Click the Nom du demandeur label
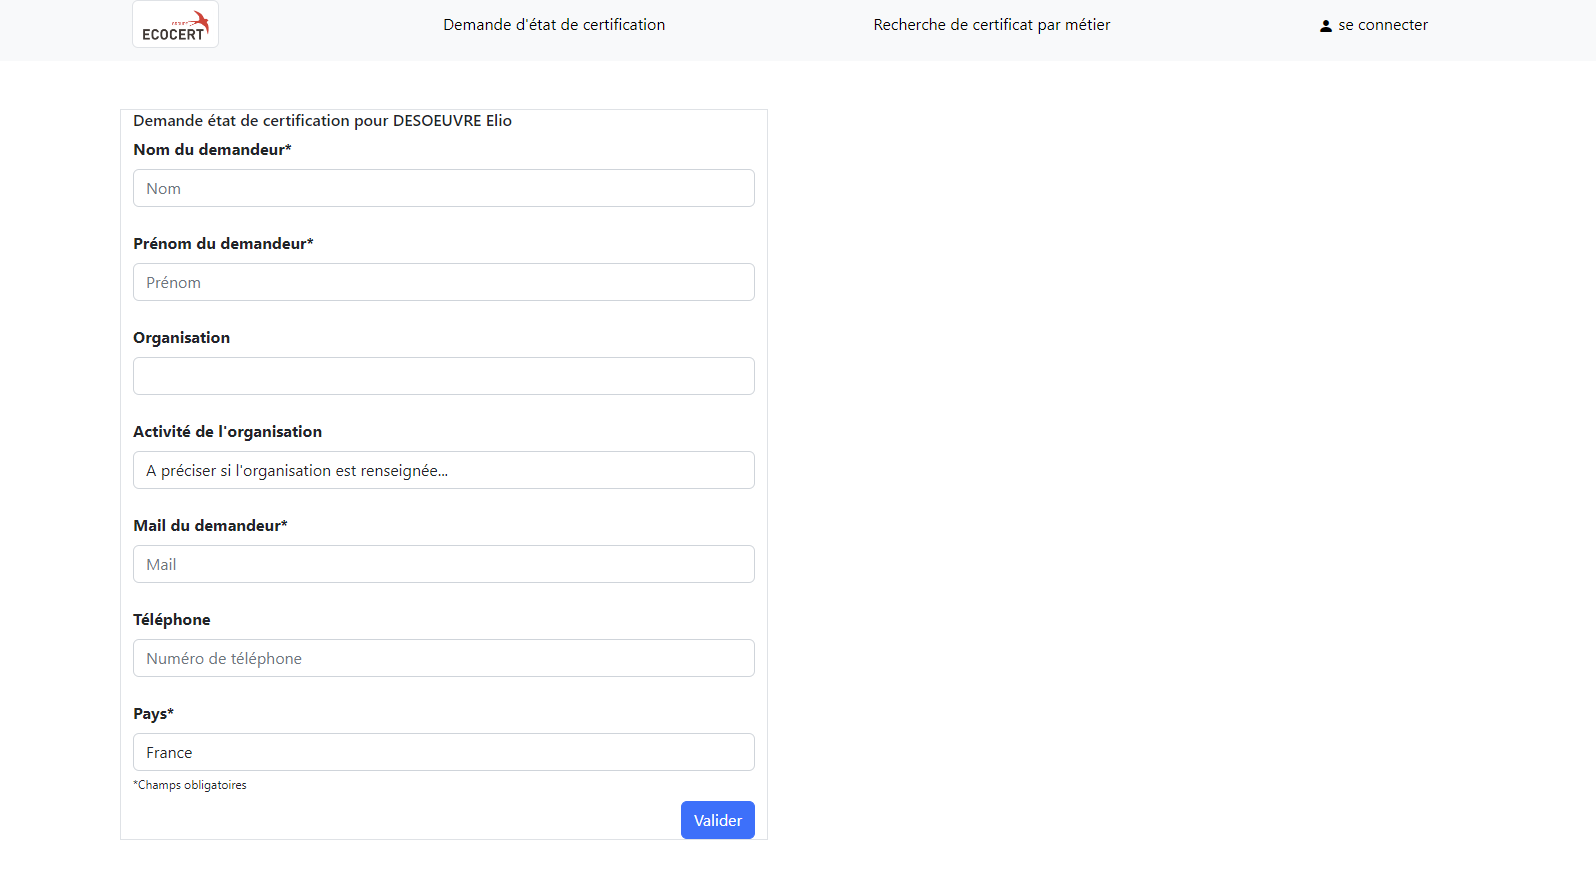 pos(212,150)
